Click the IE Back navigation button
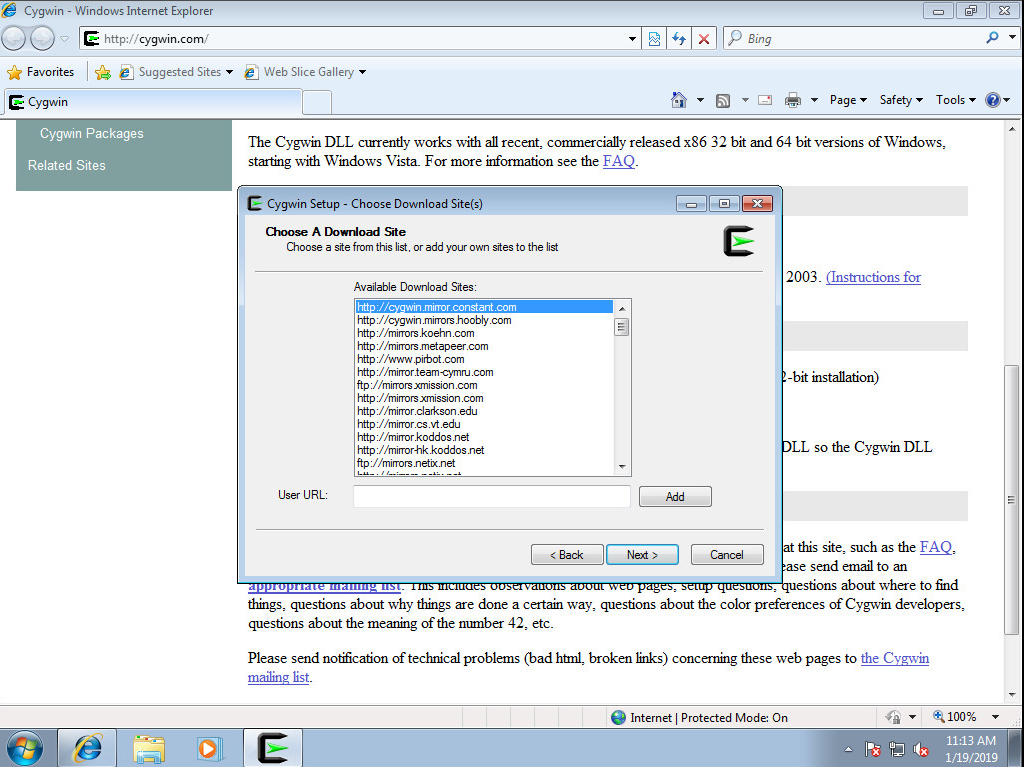This screenshot has width=1024, height=767. [14, 39]
